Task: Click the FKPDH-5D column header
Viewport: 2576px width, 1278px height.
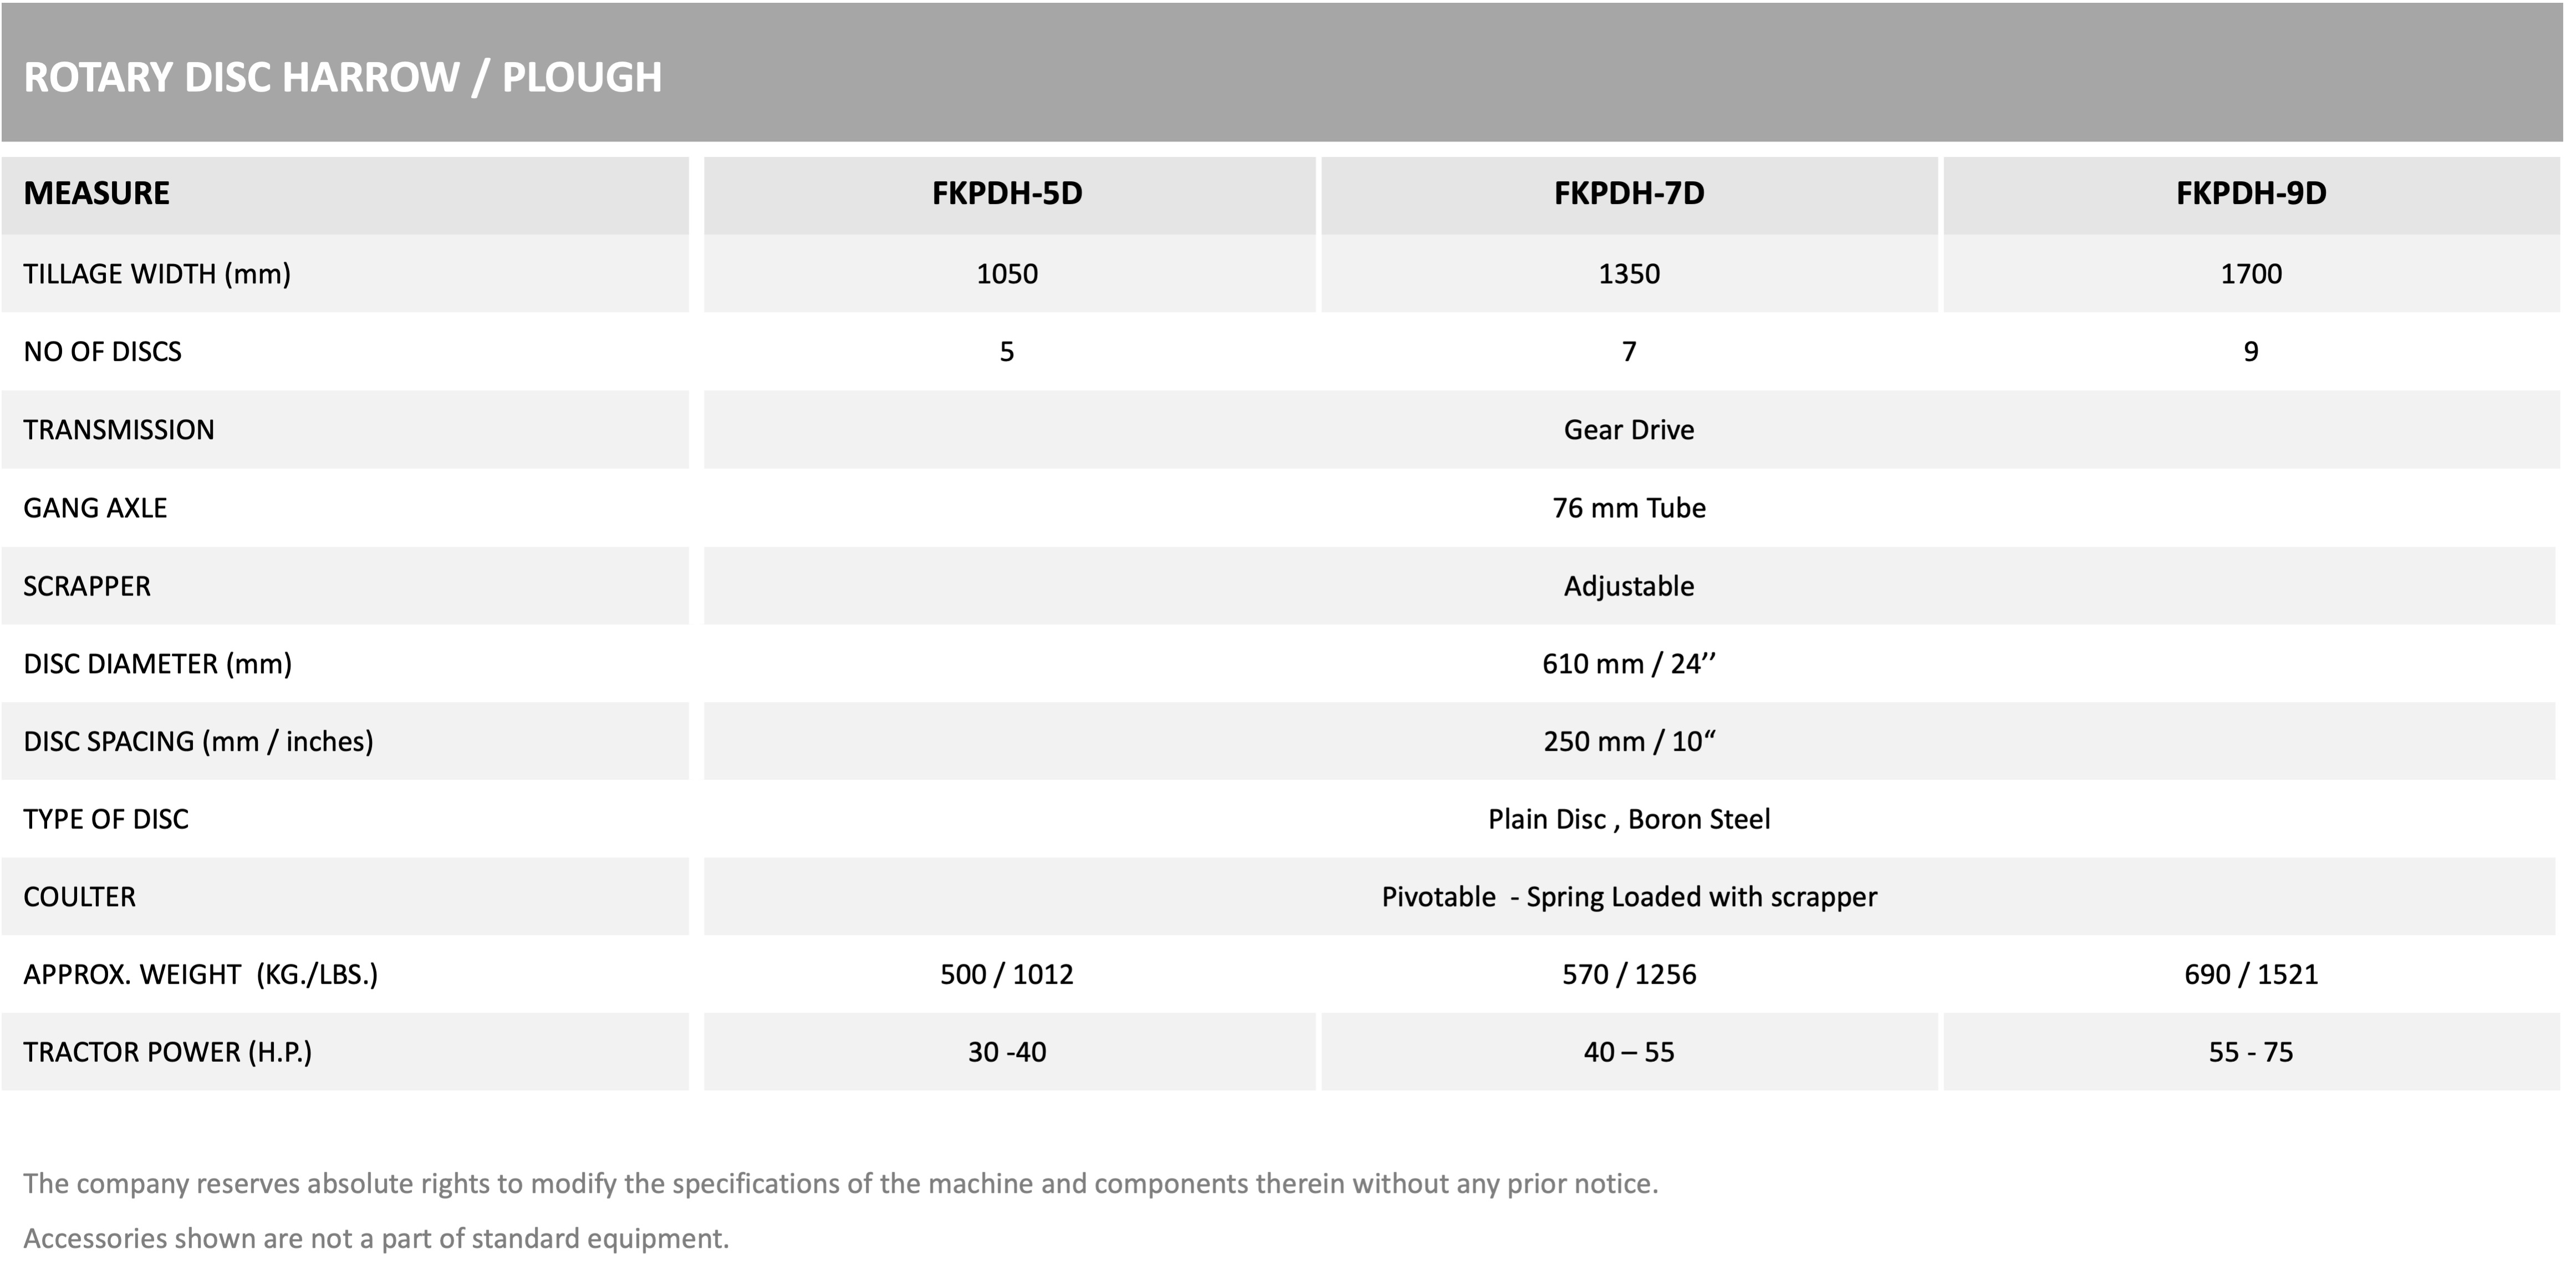Action: tap(1007, 193)
